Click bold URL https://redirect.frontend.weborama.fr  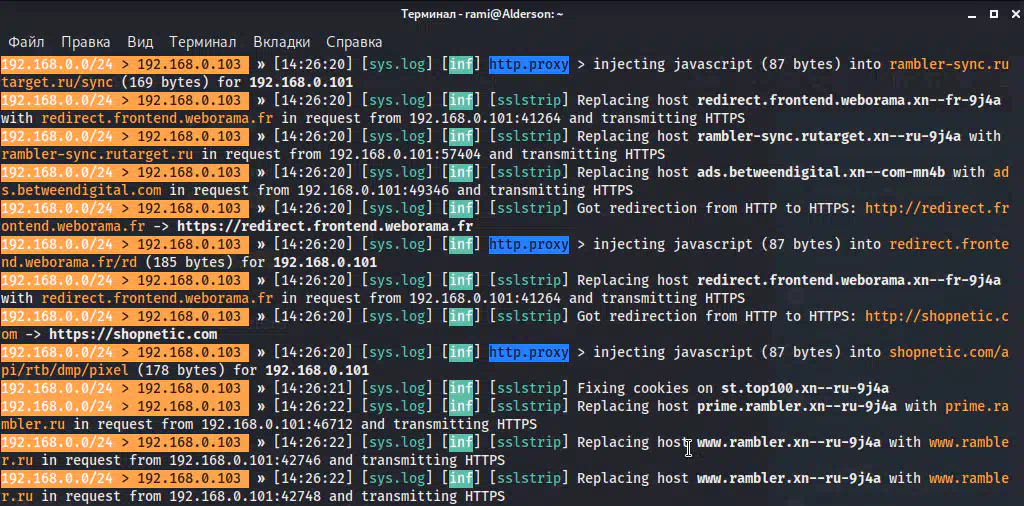click(x=325, y=227)
